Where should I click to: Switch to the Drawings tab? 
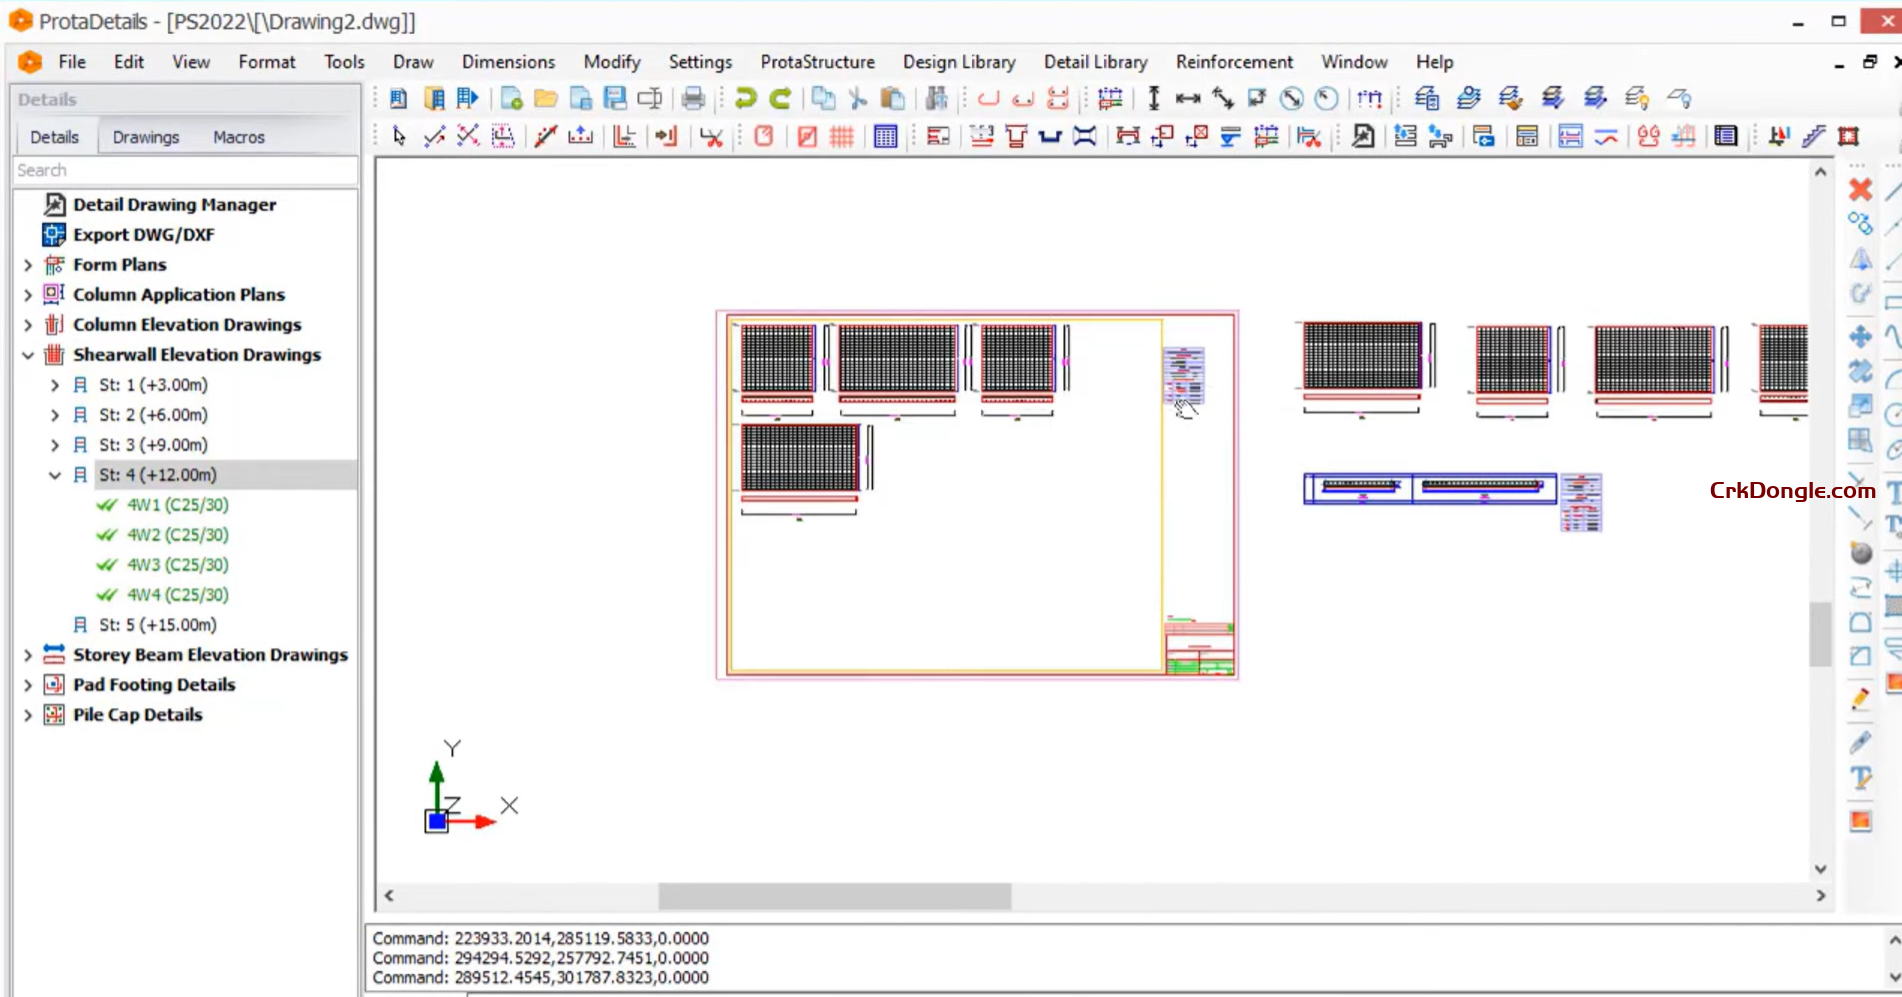tap(145, 137)
